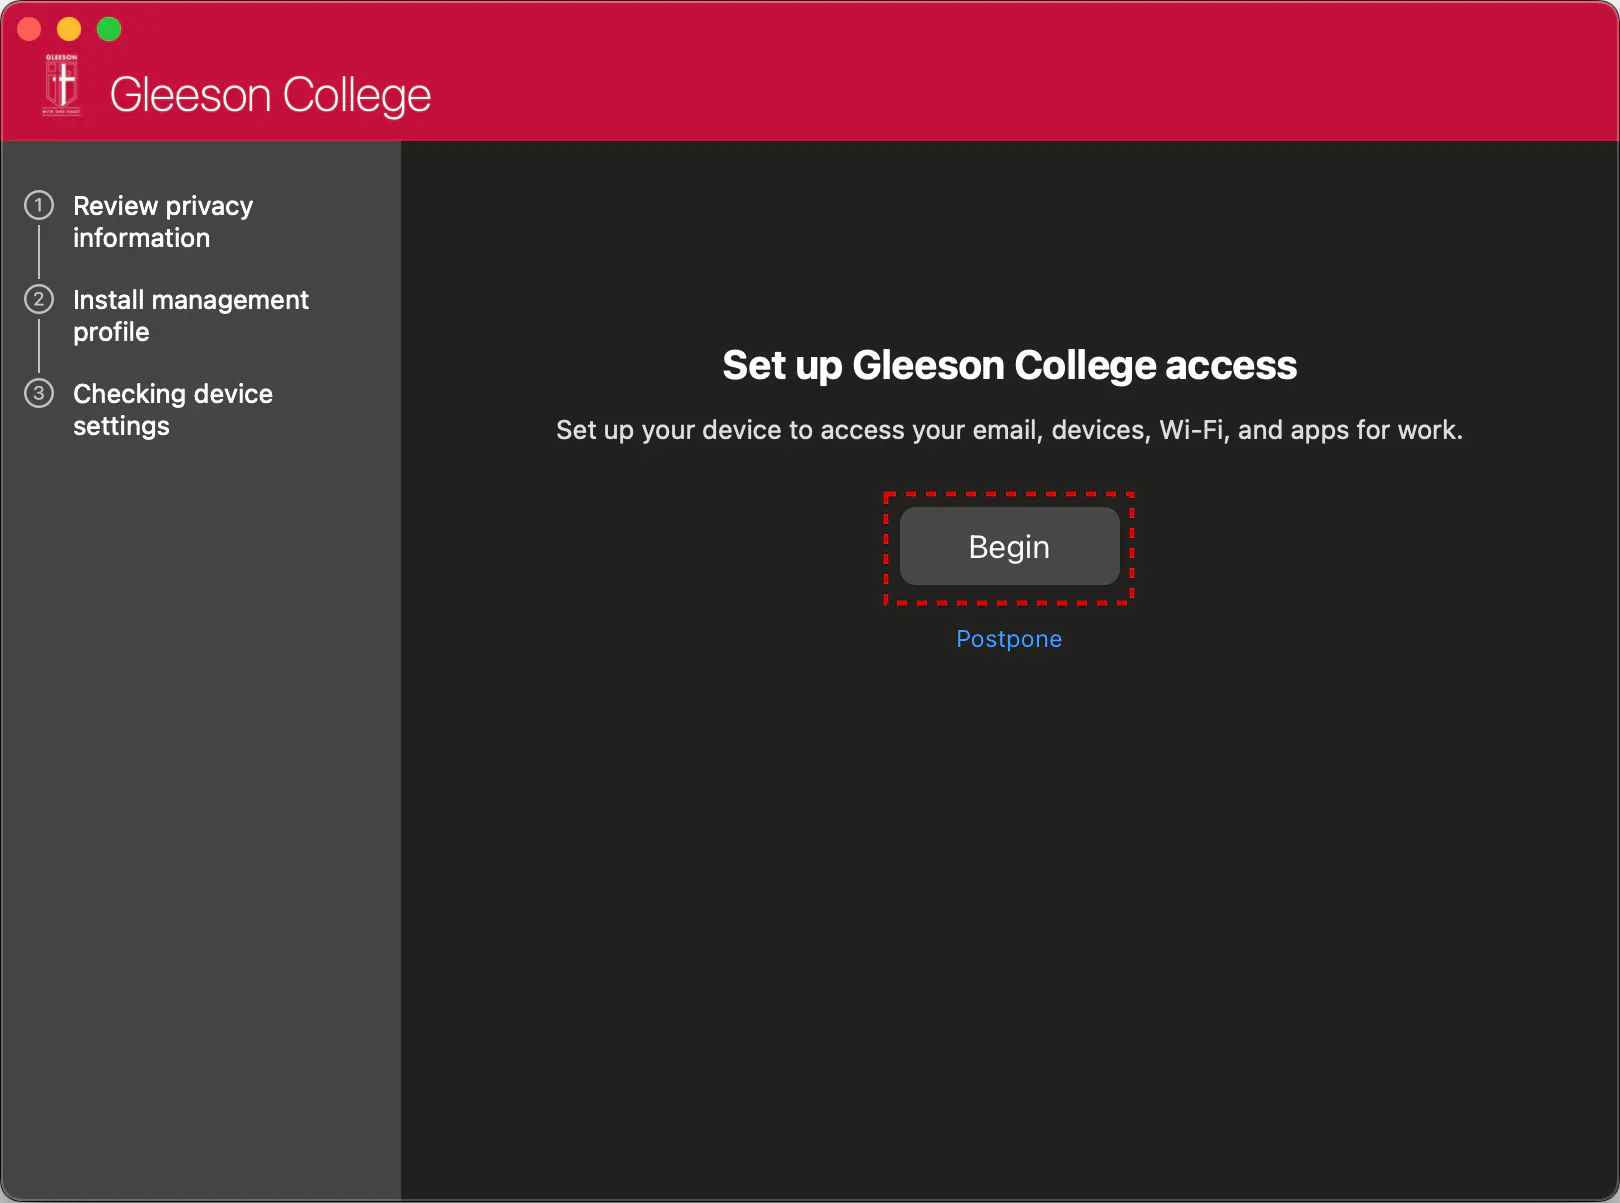Select step 3 circle icon
This screenshot has width=1620, height=1203.
point(39,393)
